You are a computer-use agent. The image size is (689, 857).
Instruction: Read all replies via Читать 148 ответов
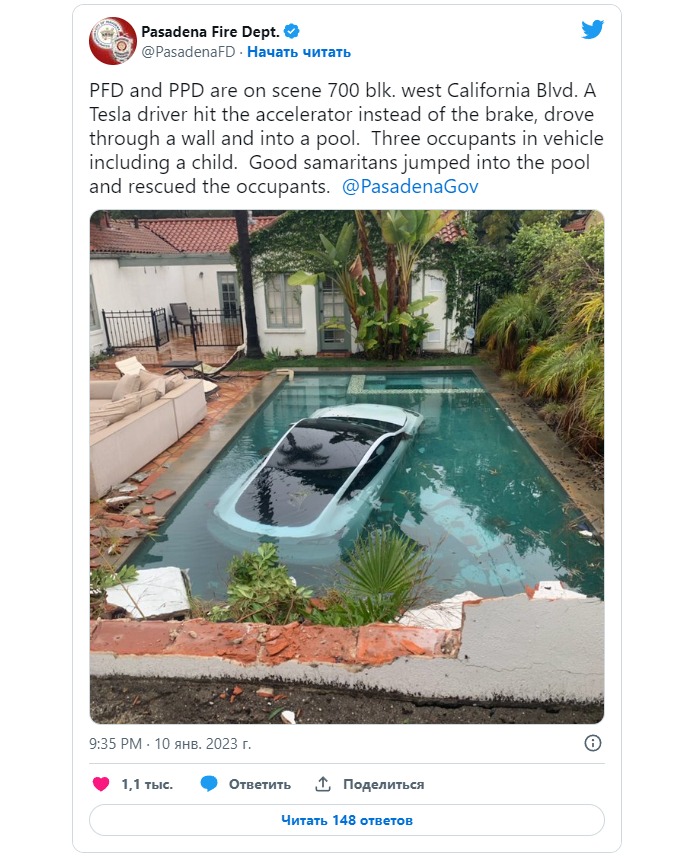[x=347, y=820]
